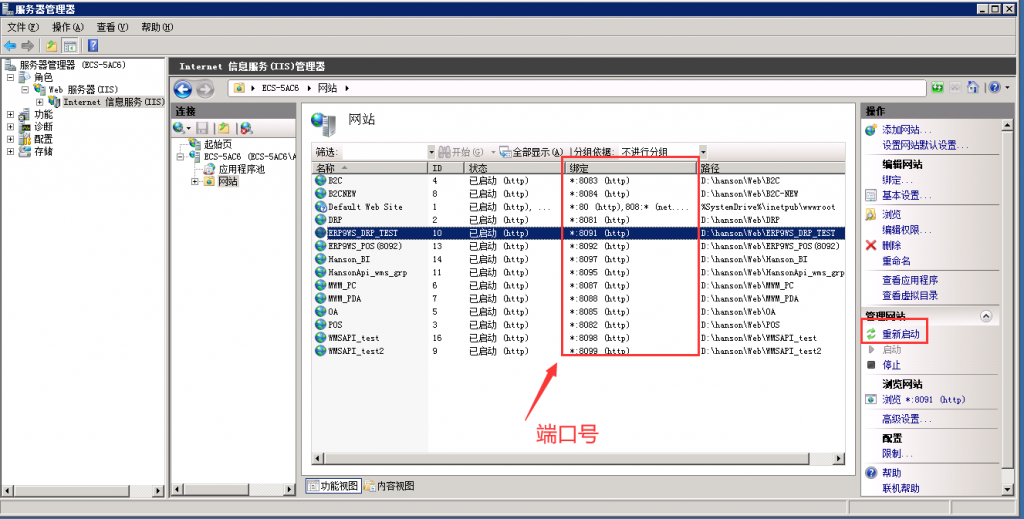Expand the 网站 node in the Connections tree
The image size is (1024, 519).
coord(195,181)
